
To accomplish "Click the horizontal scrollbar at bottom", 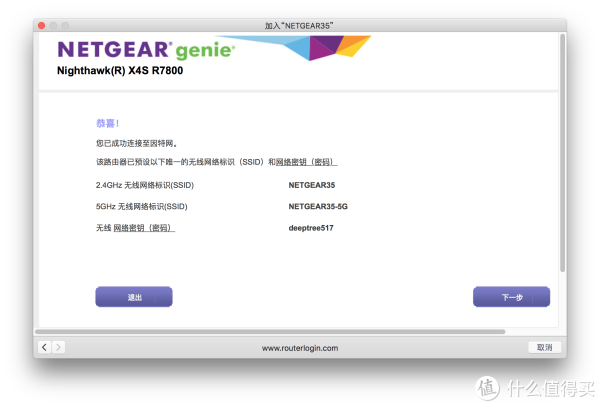I will tap(270, 331).
